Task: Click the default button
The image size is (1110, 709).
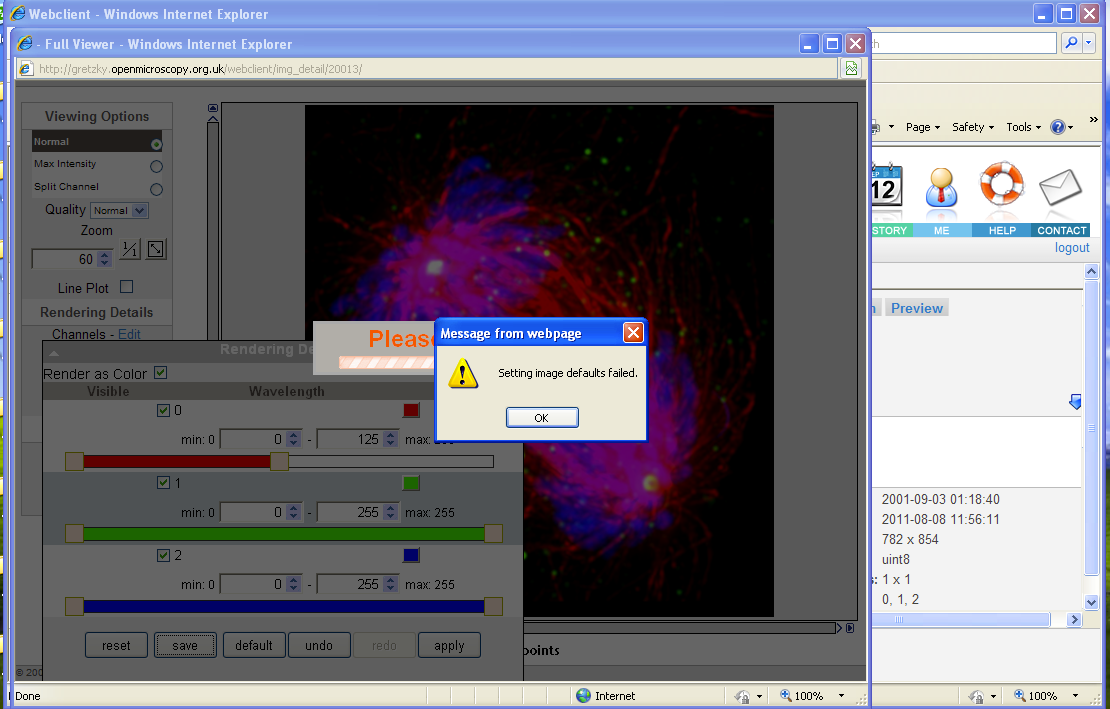Action: pos(254,645)
